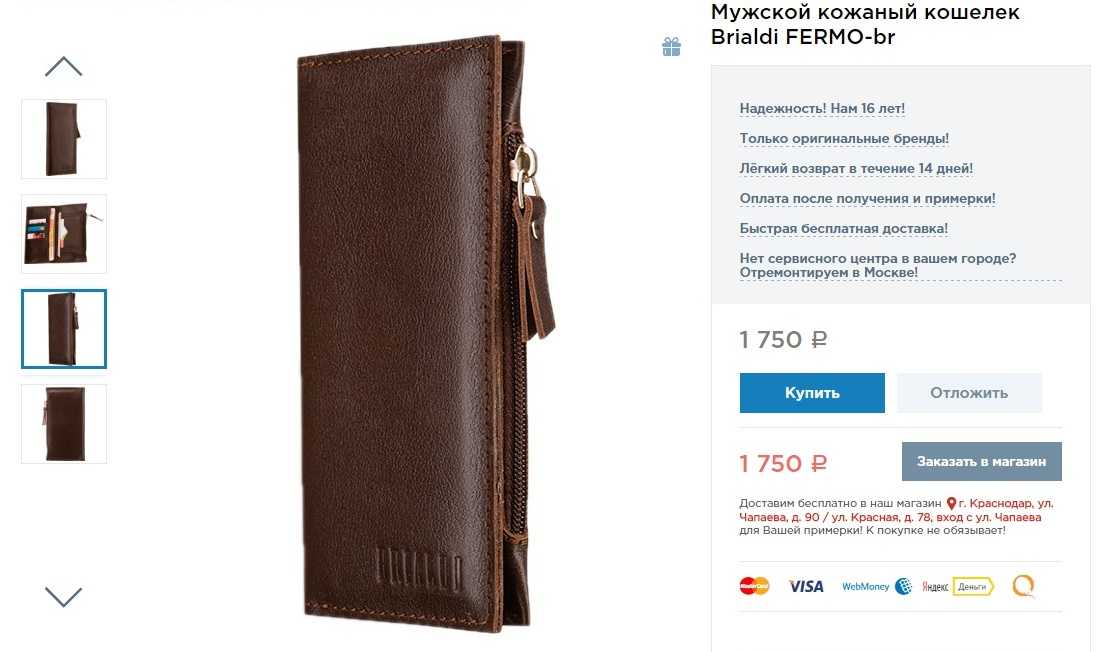Select the fourth wallet back-view thumbnail
This screenshot has width=1118, height=652.
click(x=64, y=424)
